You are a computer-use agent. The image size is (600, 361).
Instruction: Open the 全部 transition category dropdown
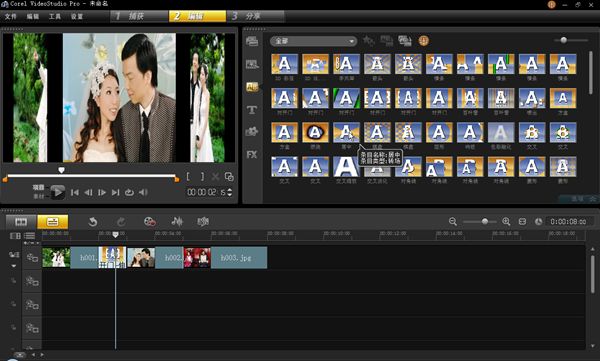(313, 41)
